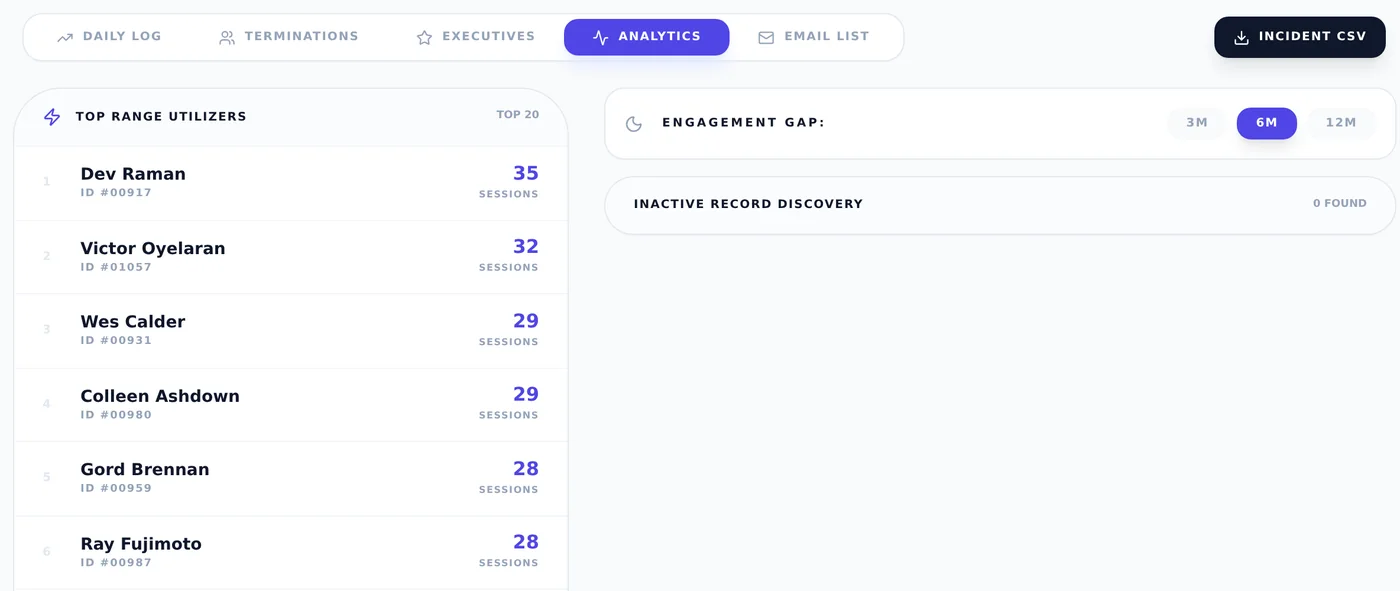The image size is (1400, 591).
Task: Click Dev Raman's 35 sessions count
Action: pyautogui.click(x=526, y=173)
